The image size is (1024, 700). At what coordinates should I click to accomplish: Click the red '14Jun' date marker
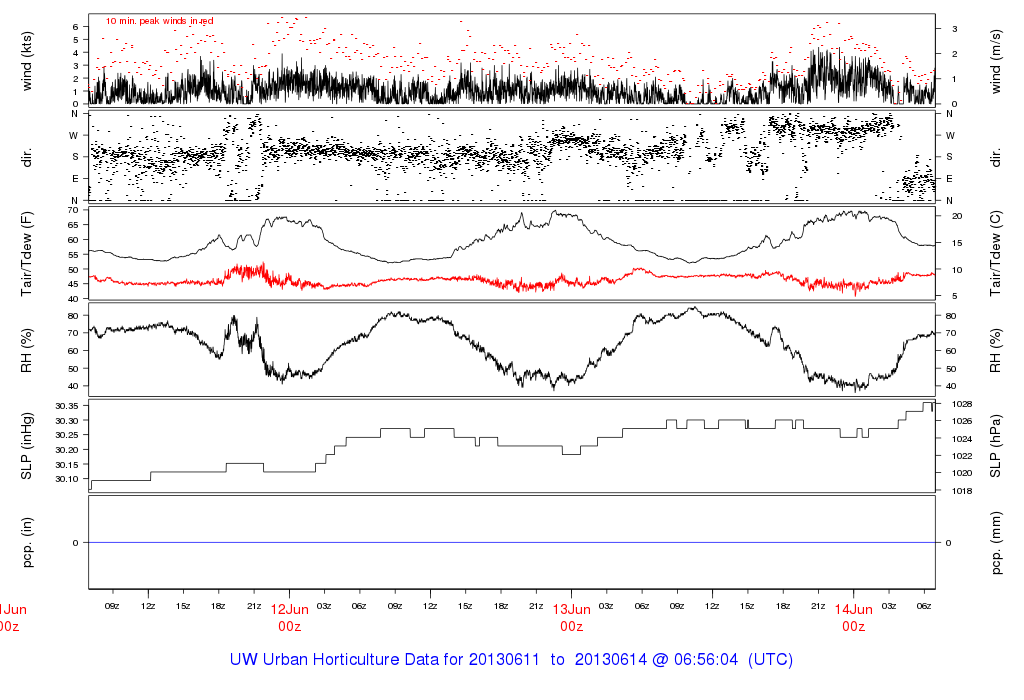853,608
